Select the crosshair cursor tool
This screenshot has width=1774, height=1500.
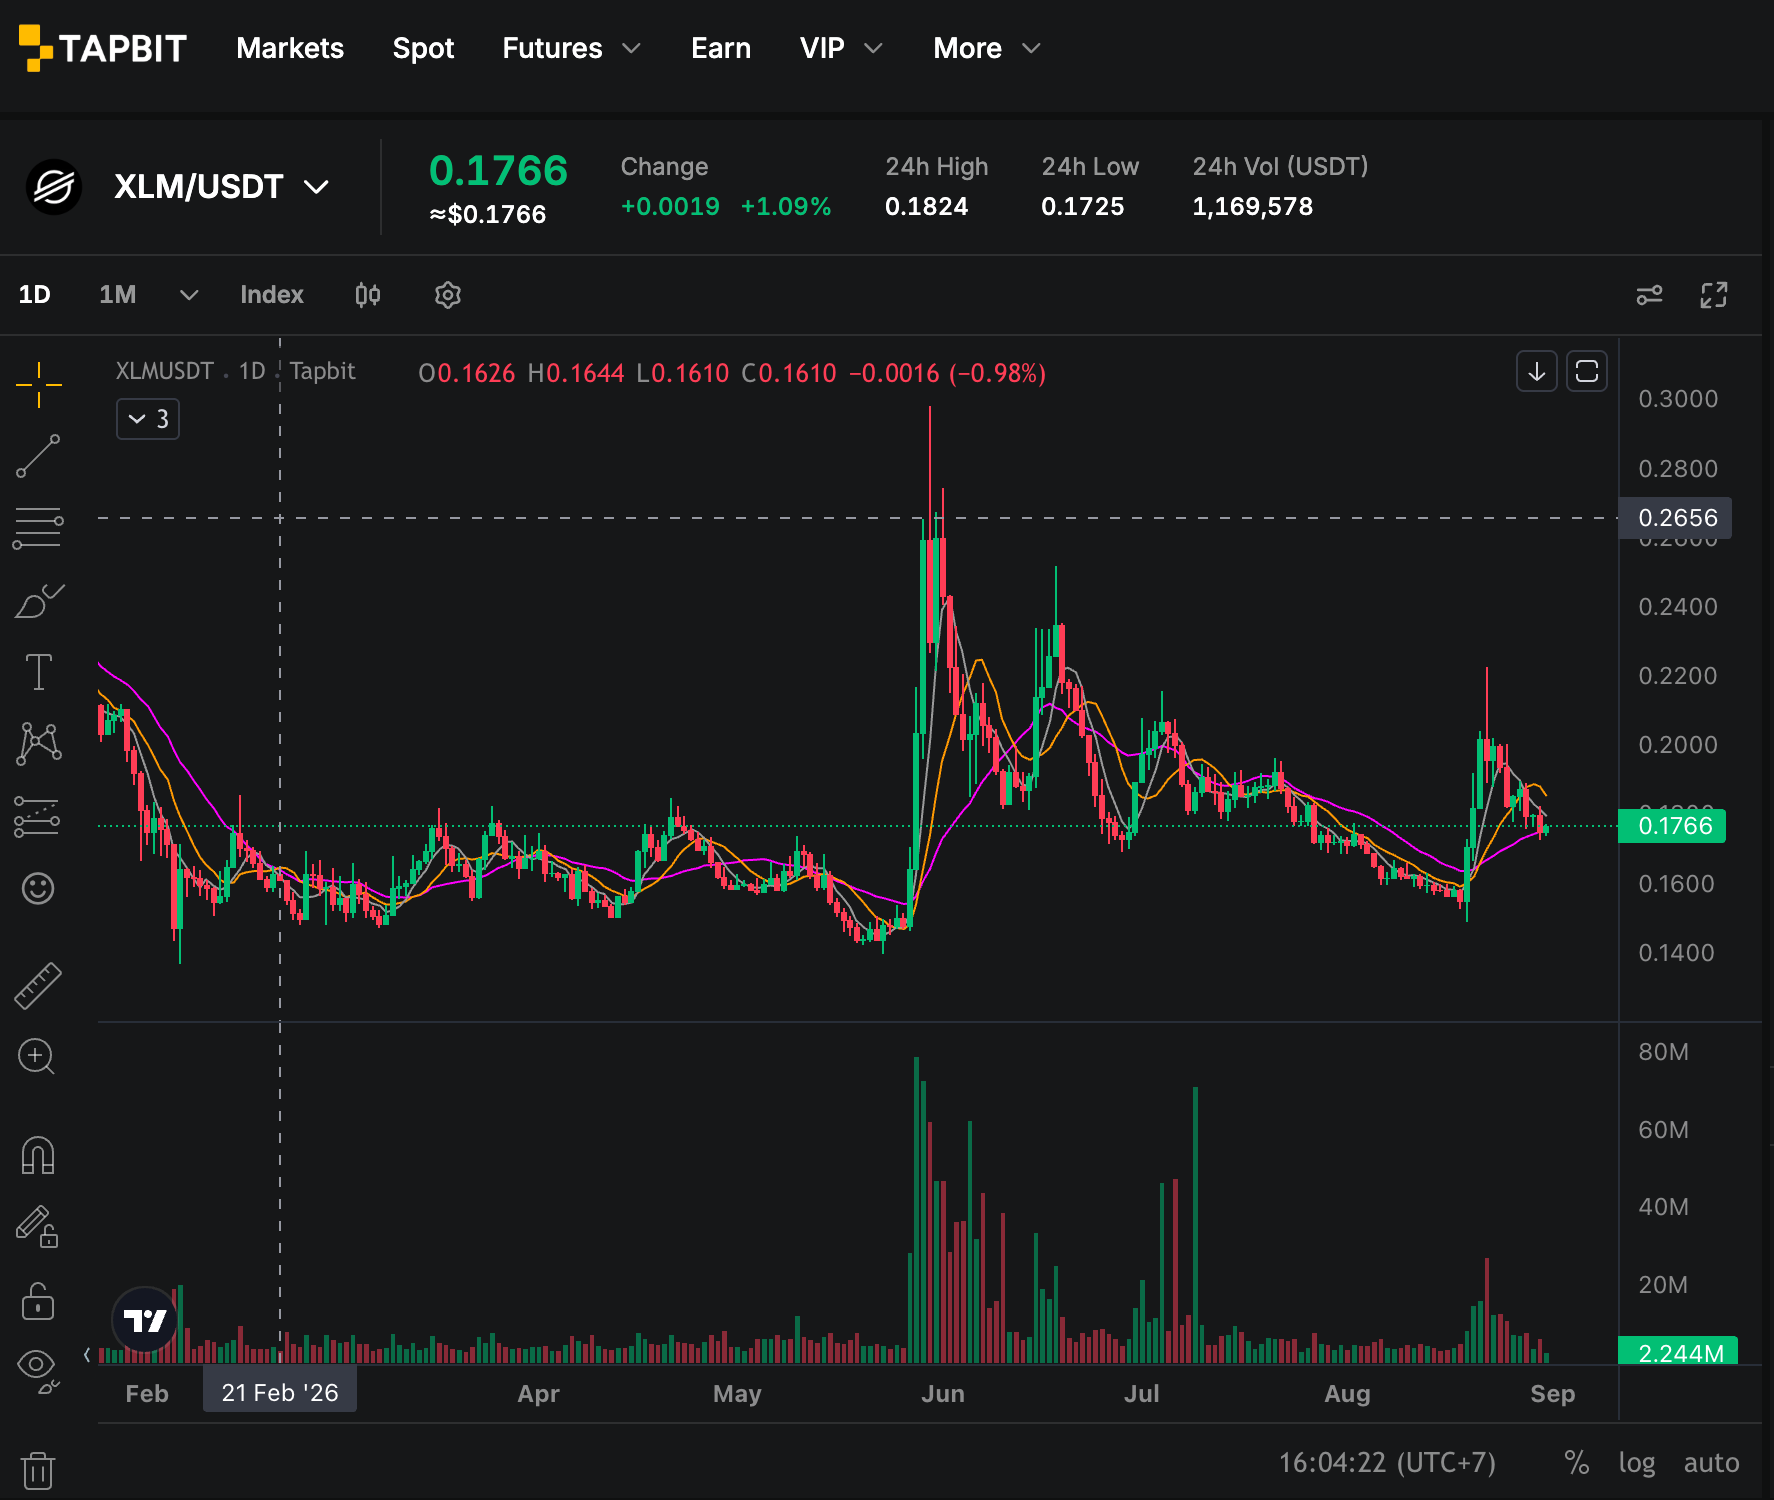pyautogui.click(x=38, y=385)
